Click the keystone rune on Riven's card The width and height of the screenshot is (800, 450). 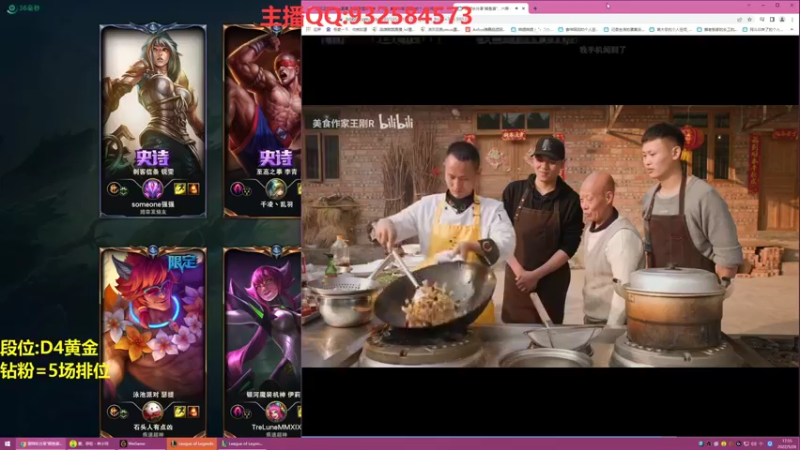point(114,189)
